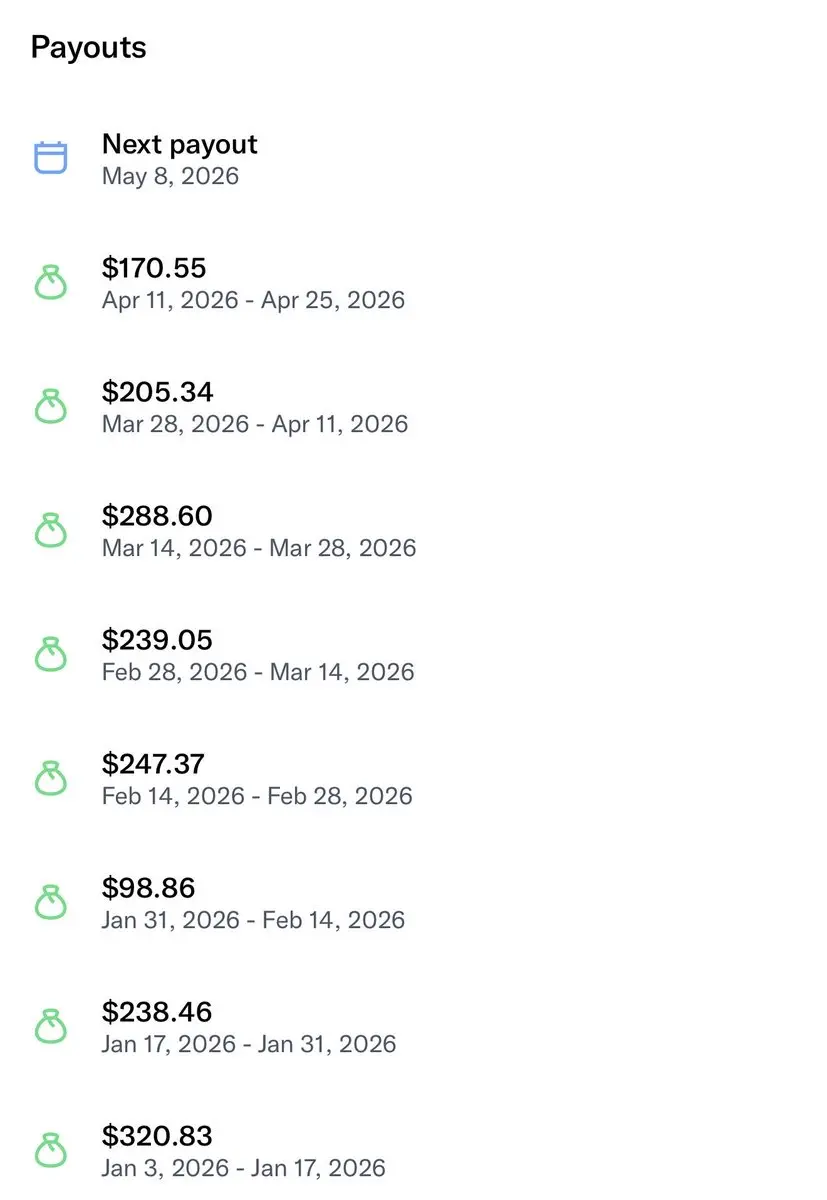Select the $239.05 payout entry
This screenshot has height=1200, width=827.
click(x=158, y=640)
